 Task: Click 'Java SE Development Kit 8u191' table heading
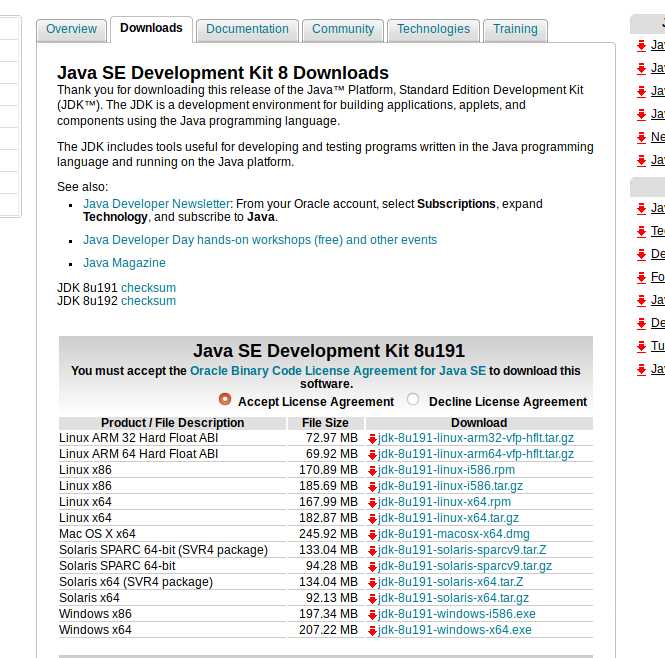(x=329, y=351)
